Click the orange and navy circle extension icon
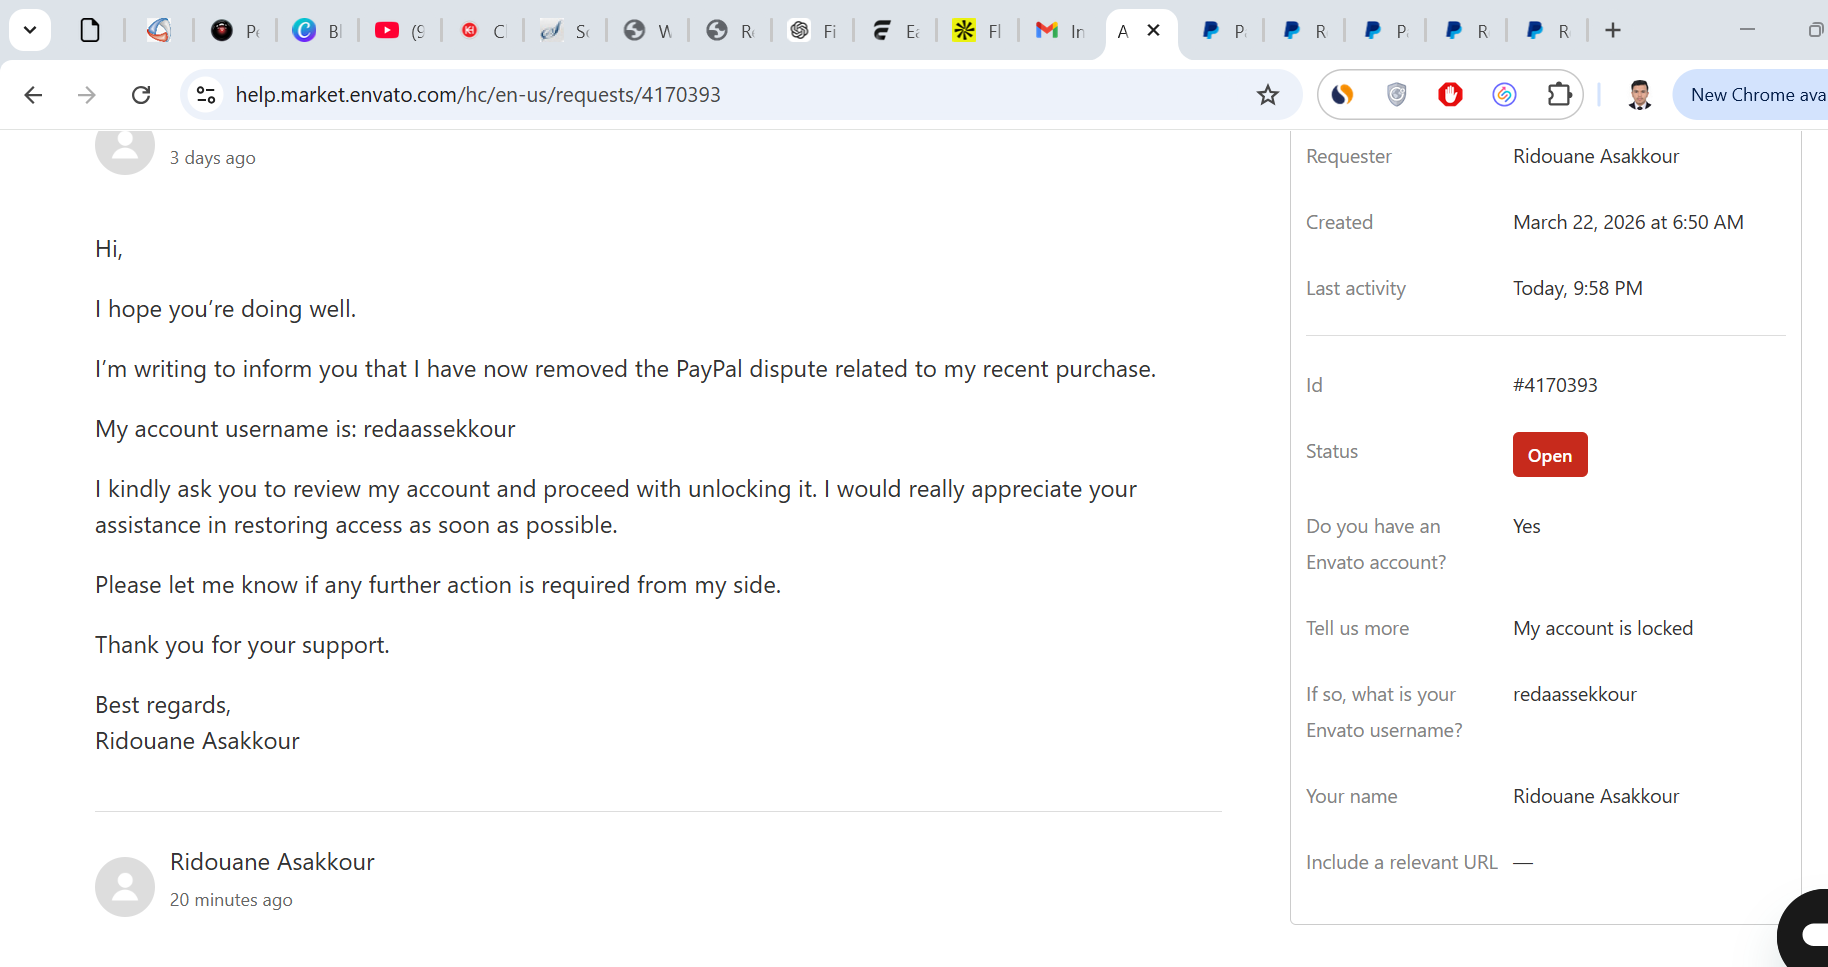The height and width of the screenshot is (967, 1828). (1342, 95)
